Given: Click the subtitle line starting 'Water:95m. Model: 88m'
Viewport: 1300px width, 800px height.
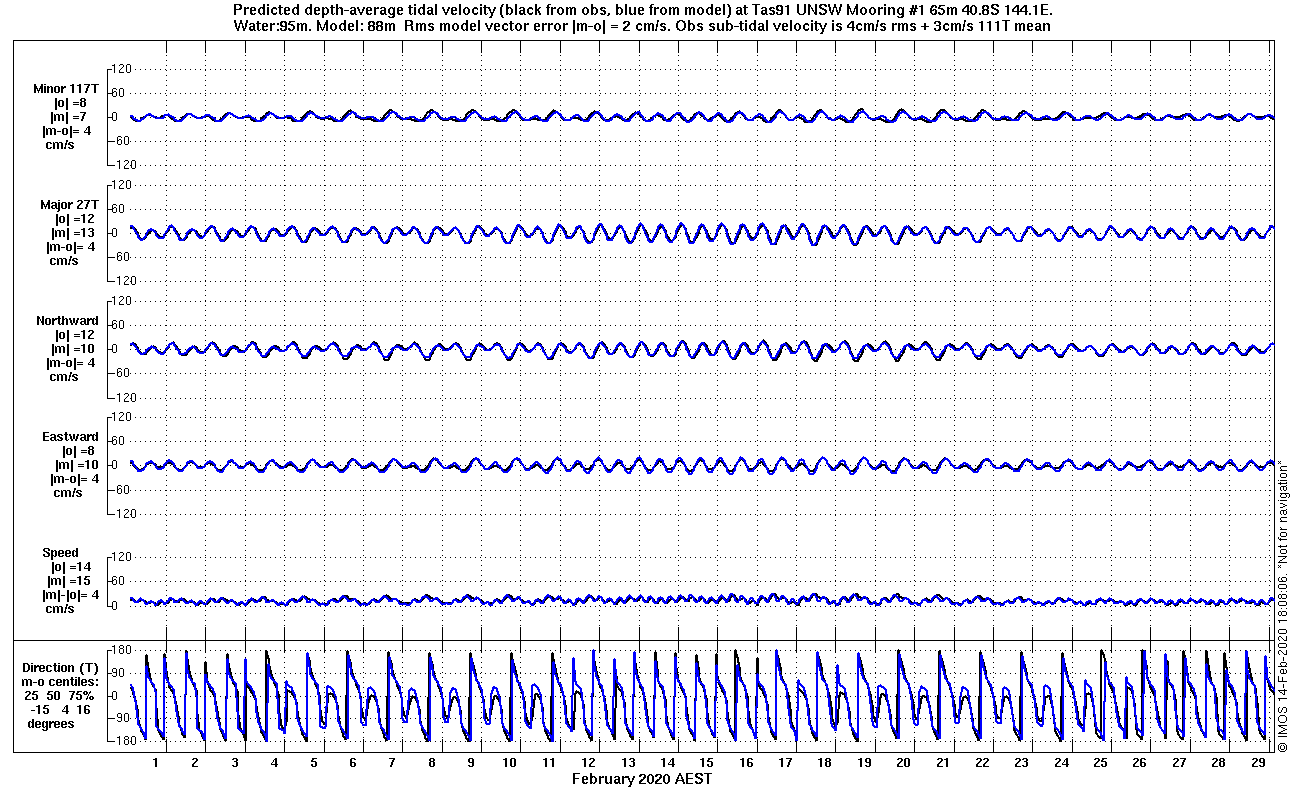Looking at the screenshot, I should coord(642,26).
